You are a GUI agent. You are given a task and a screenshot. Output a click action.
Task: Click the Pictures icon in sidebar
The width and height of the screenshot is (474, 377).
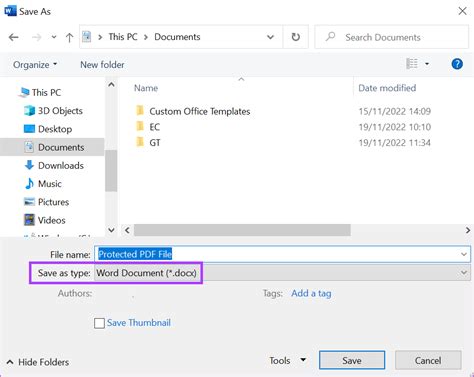coord(29,201)
